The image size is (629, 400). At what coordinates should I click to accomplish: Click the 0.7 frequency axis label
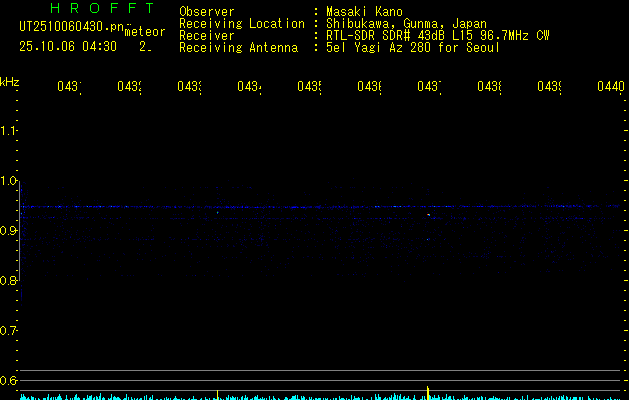click(x=9, y=331)
